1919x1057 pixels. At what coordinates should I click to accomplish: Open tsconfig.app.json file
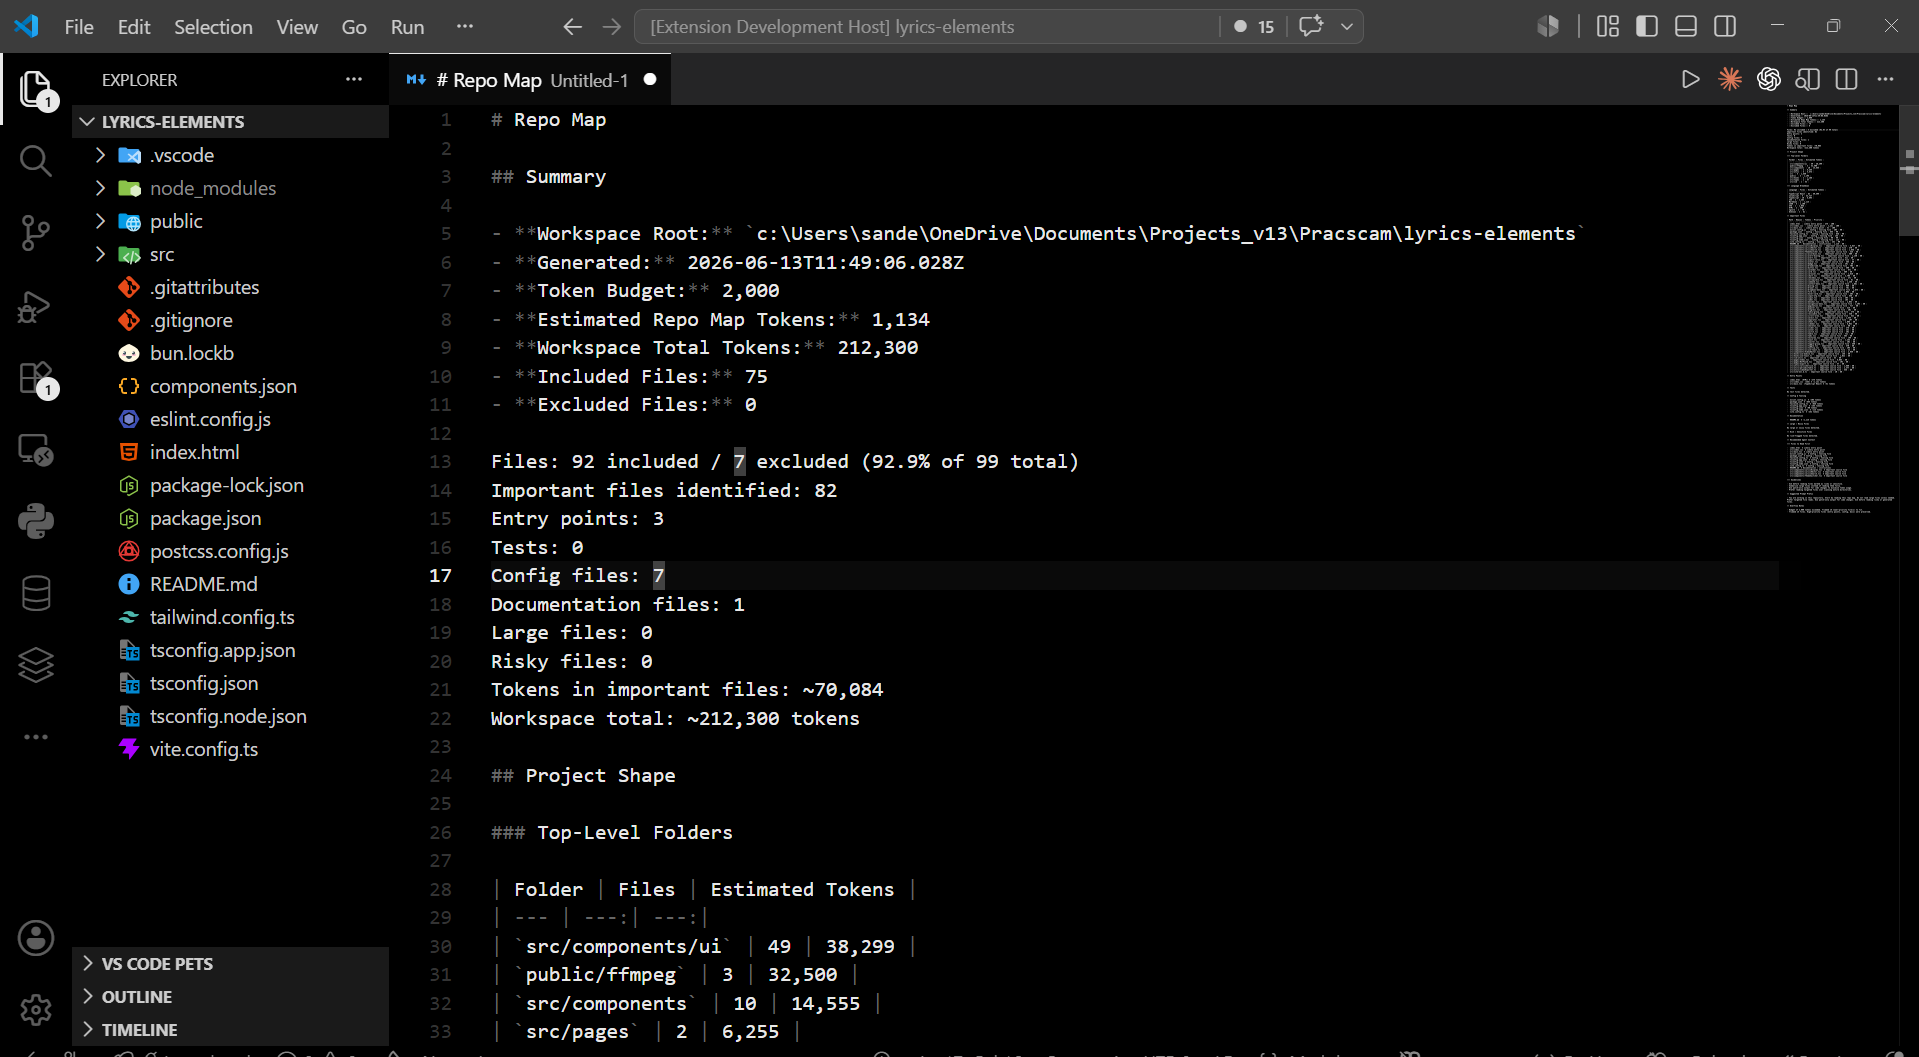230,650
